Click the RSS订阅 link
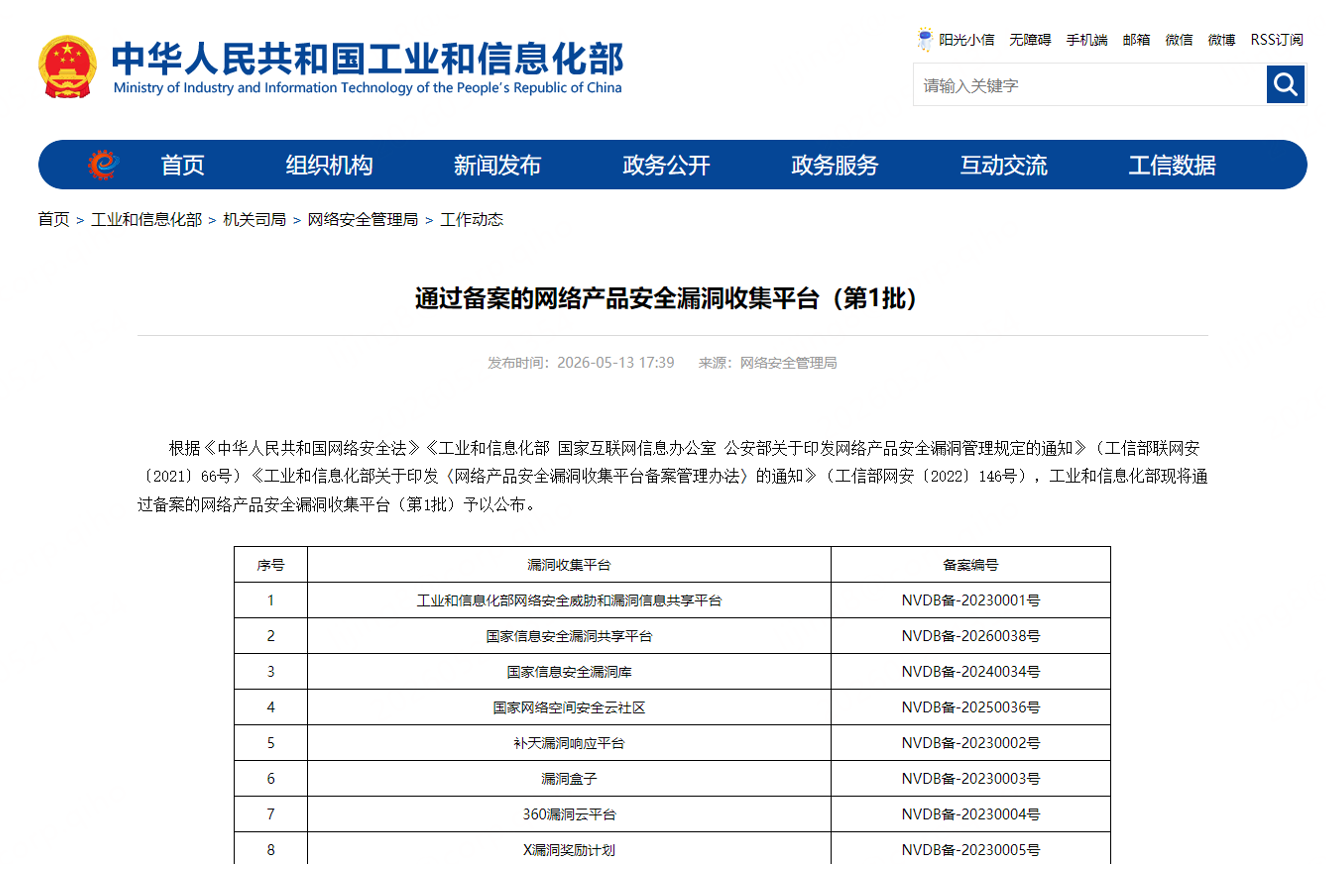 tap(1277, 40)
